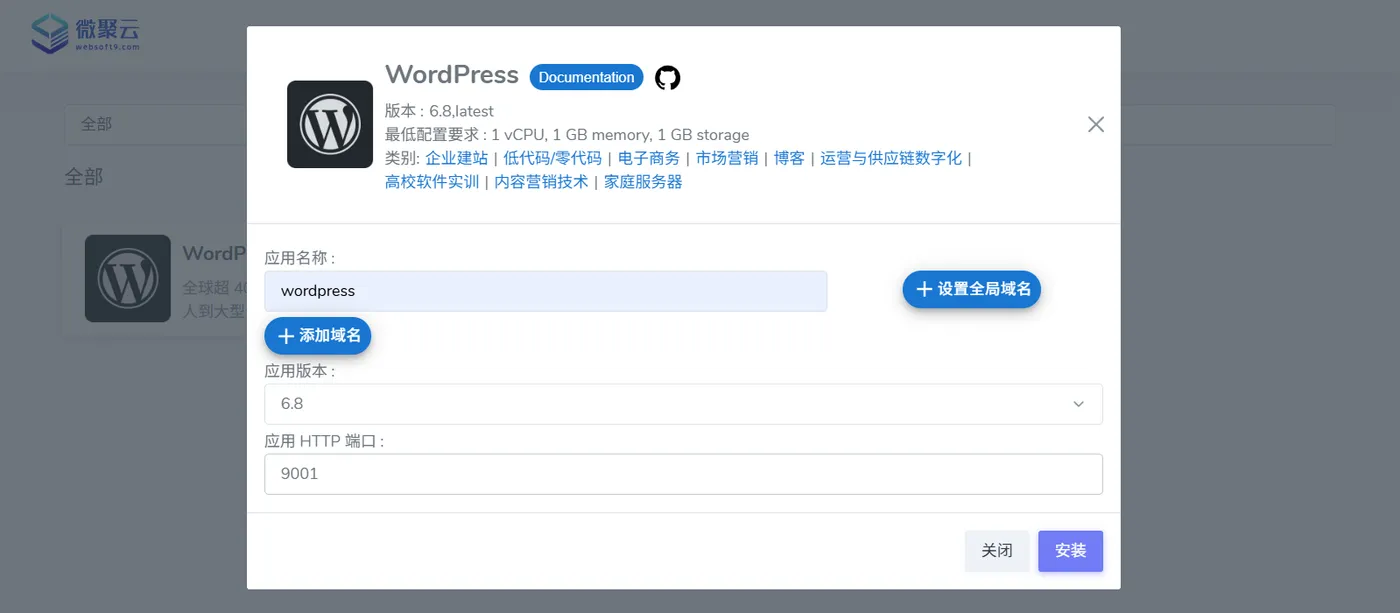Image resolution: width=1400 pixels, height=613 pixels.
Task: Click the 微聚云 websoft9 logo
Action: tap(85, 33)
